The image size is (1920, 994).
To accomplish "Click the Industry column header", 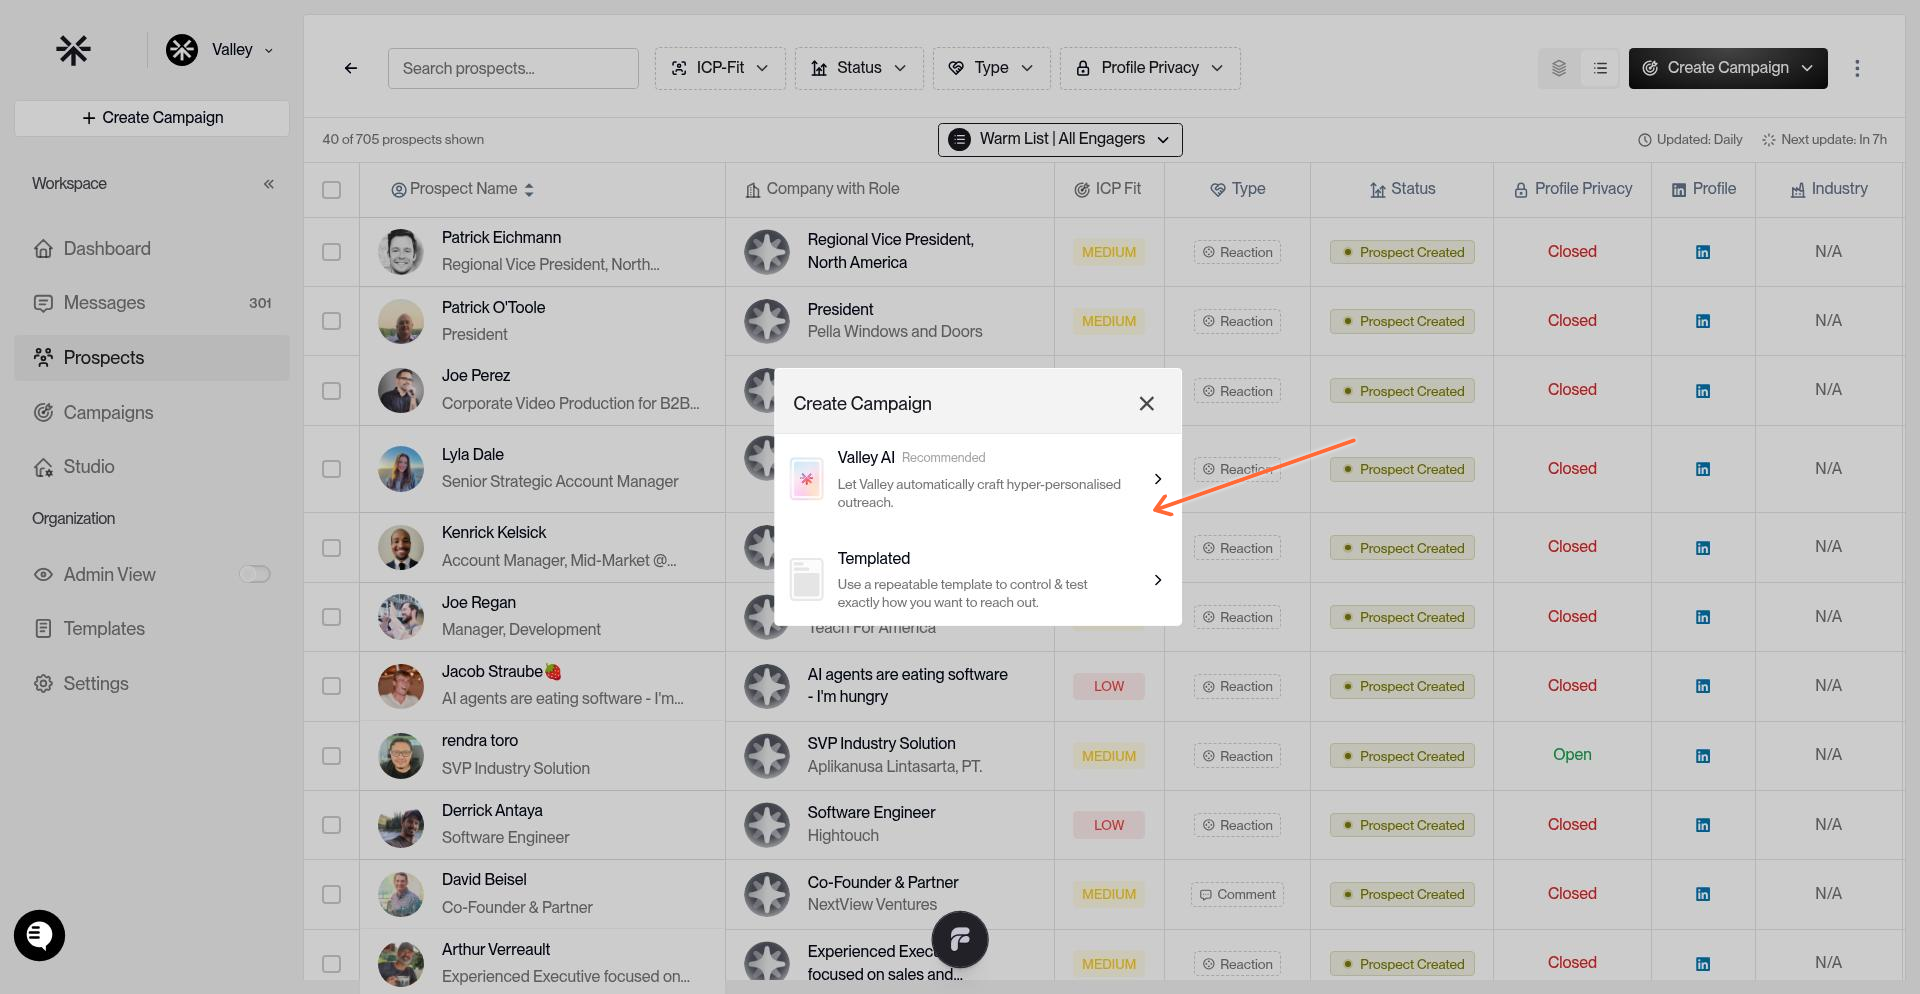I will (1829, 189).
